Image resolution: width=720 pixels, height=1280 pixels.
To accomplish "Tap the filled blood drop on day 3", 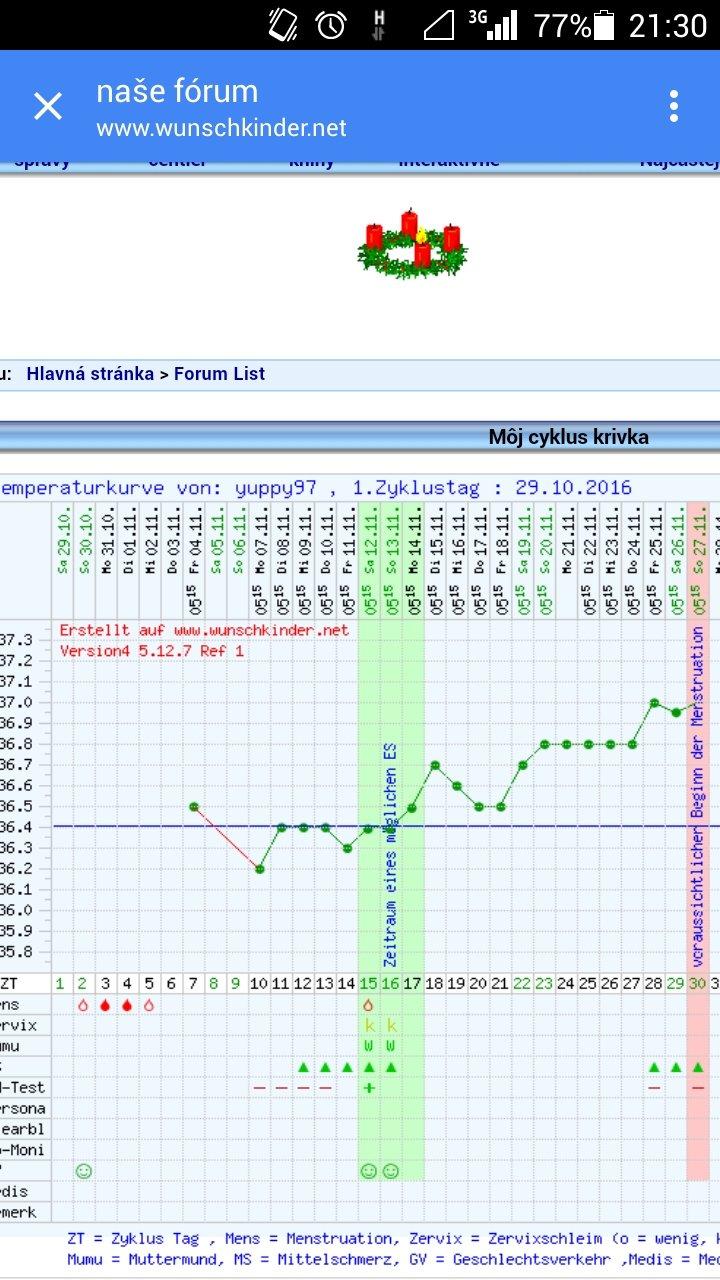I will click(x=105, y=1005).
